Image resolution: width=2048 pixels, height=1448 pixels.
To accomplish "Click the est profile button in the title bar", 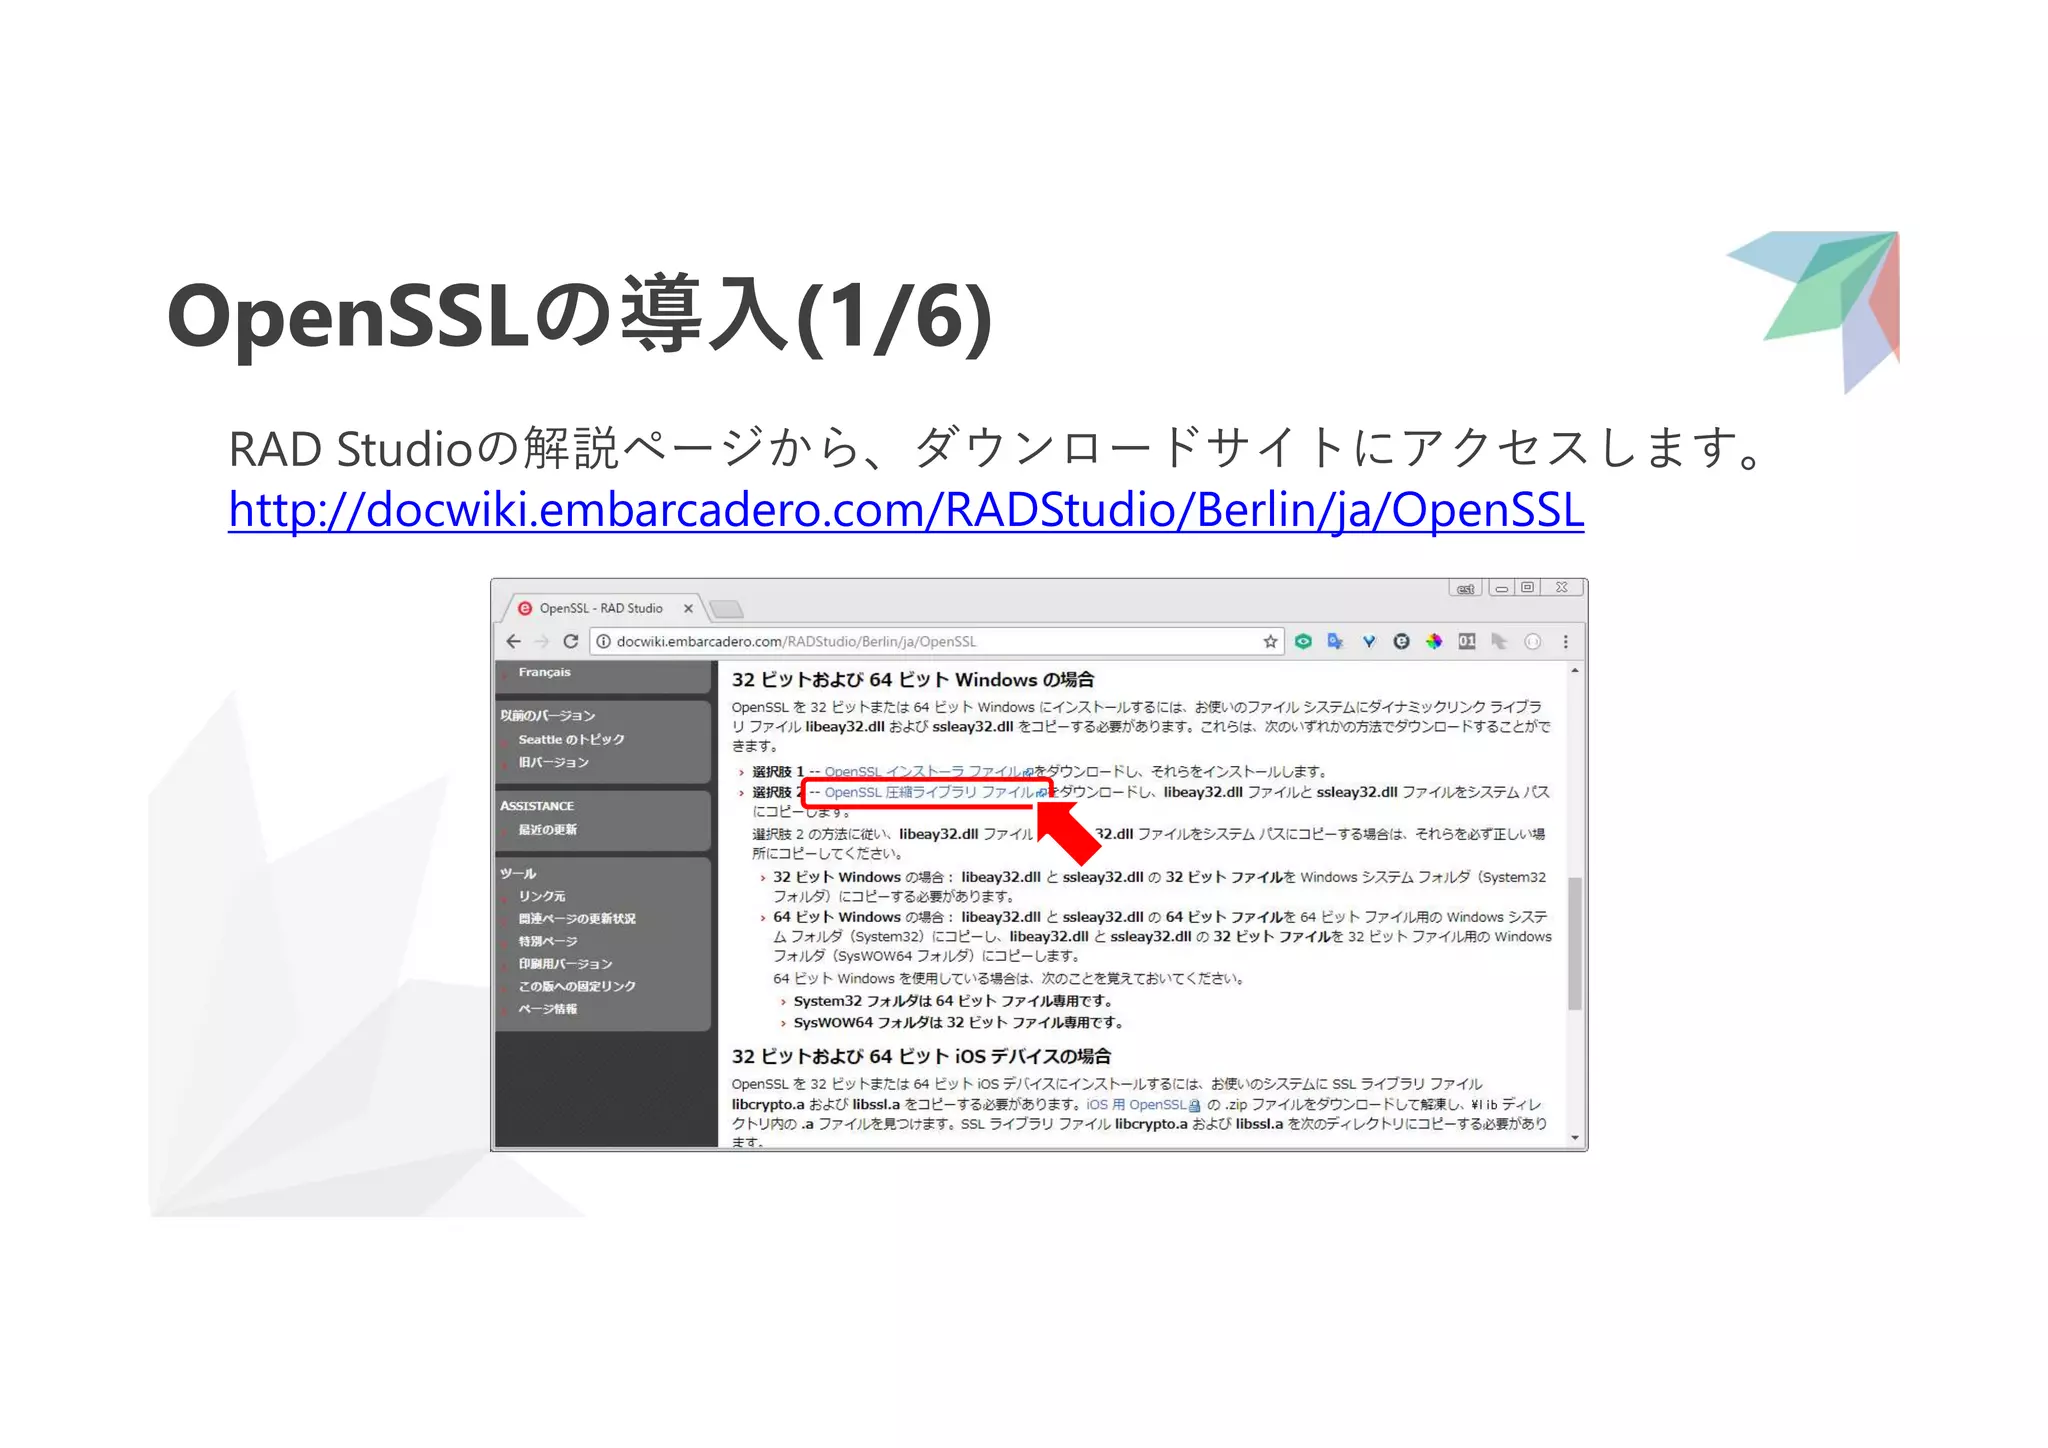I will tap(1466, 589).
